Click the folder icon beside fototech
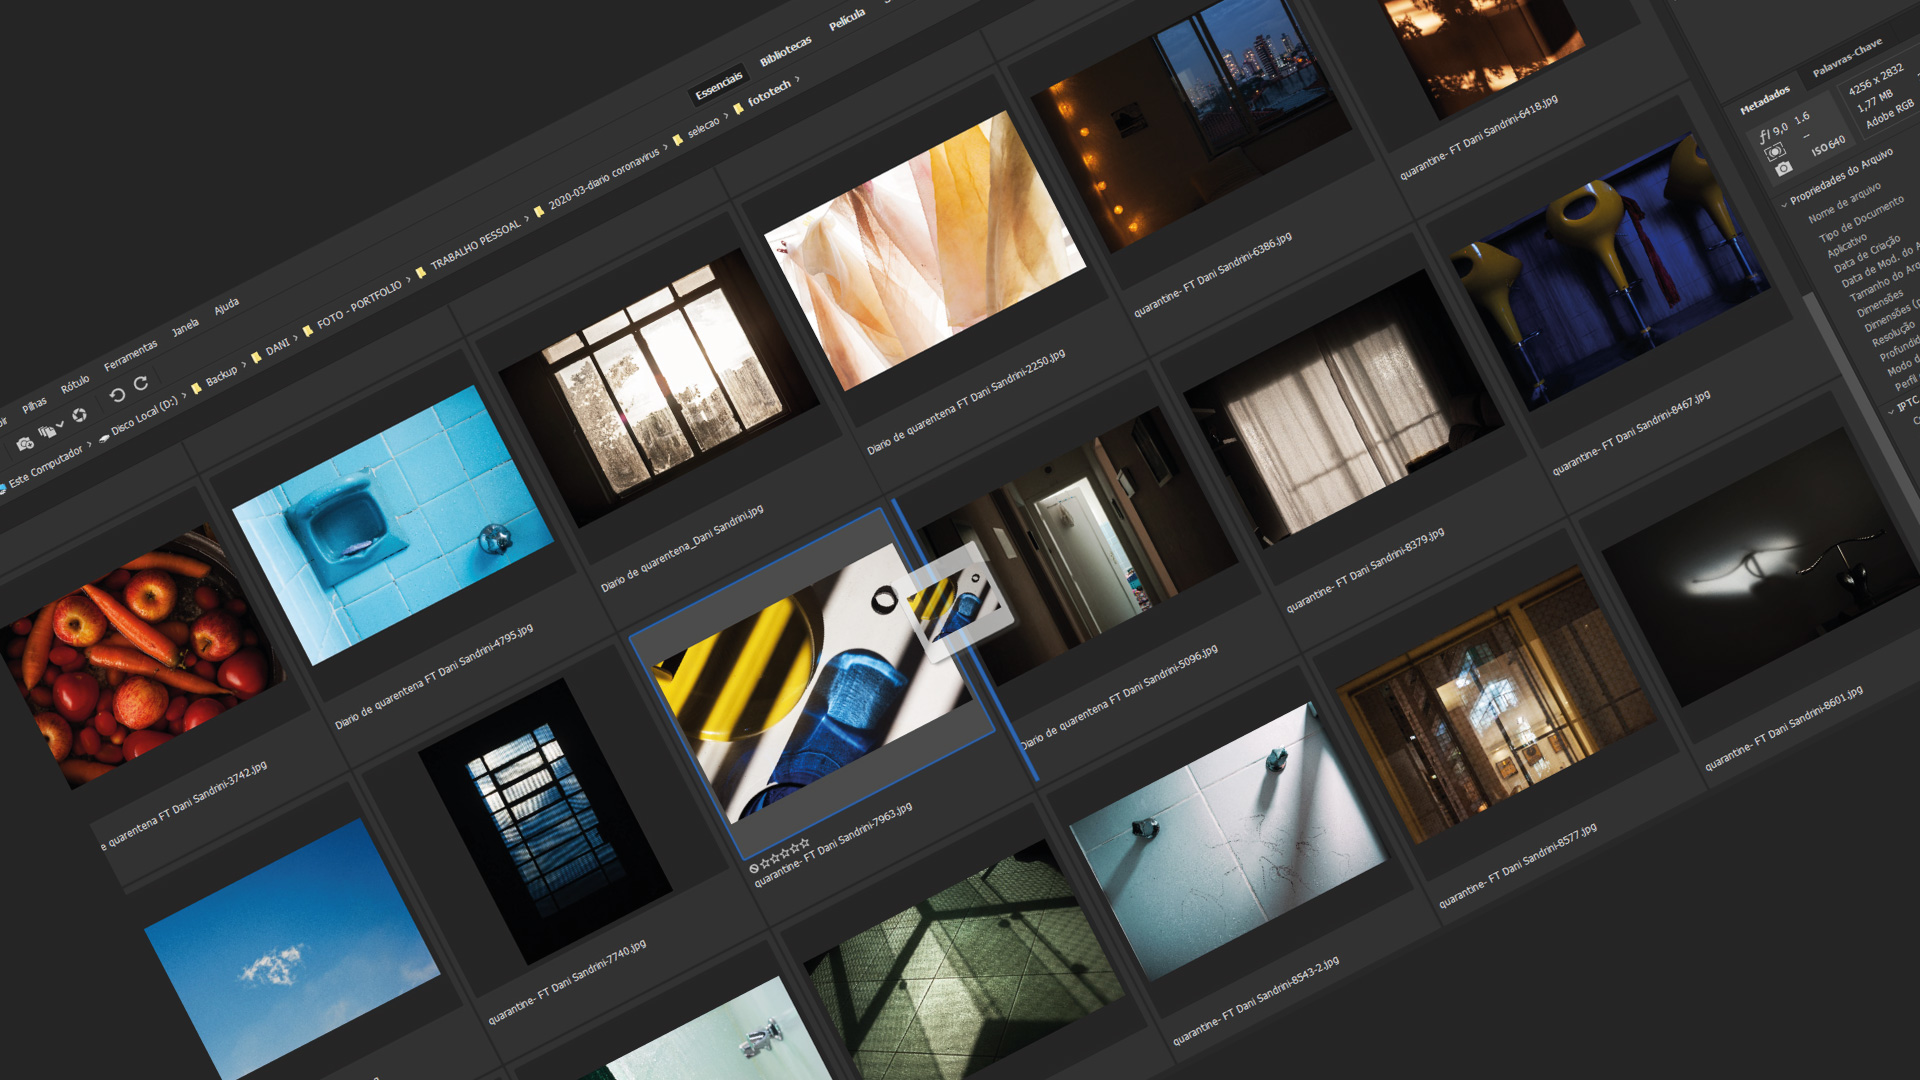This screenshot has height=1080, width=1920. coord(739,108)
